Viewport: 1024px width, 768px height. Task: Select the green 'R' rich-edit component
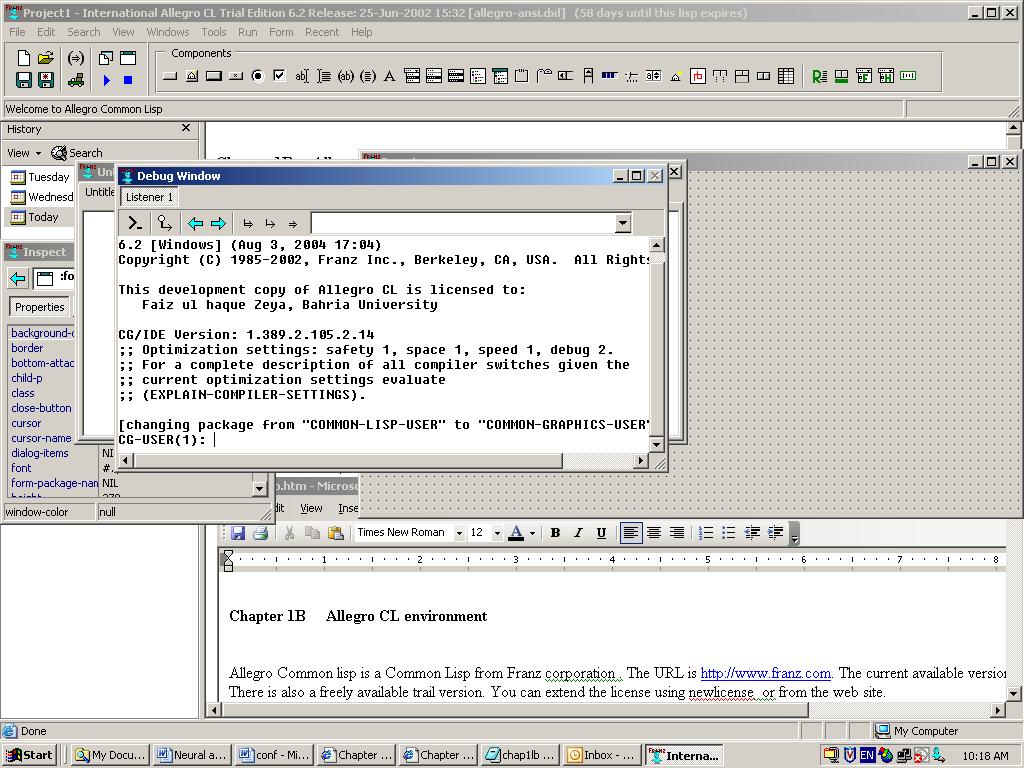(819, 76)
